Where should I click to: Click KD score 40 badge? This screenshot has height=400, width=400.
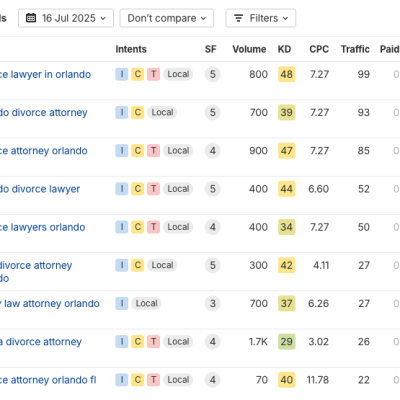pos(287,380)
